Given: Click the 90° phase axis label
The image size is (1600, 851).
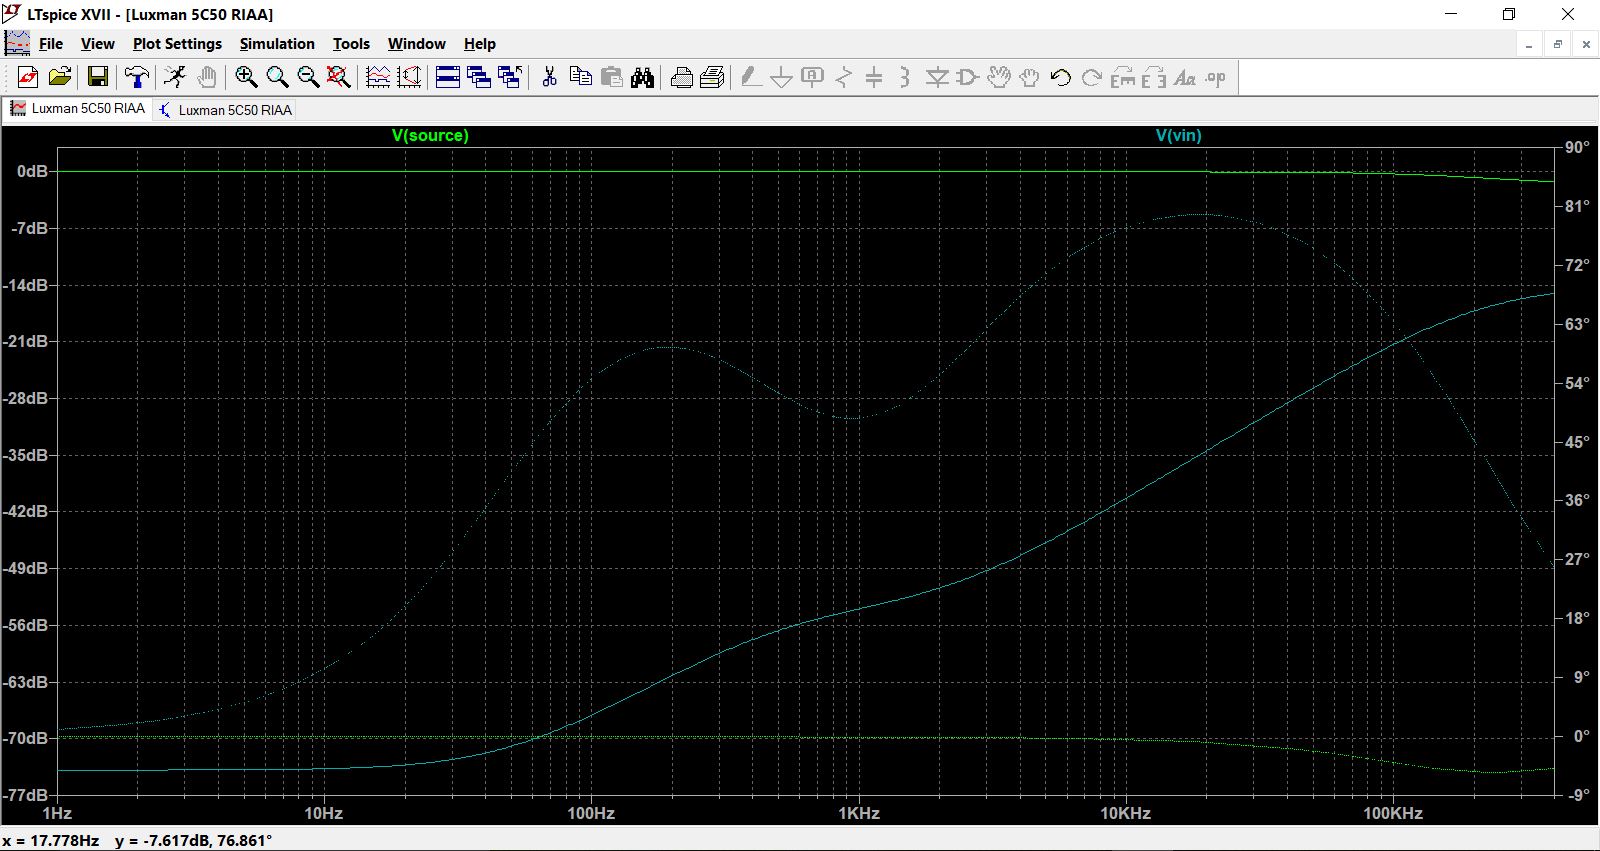Looking at the screenshot, I should (x=1577, y=147).
